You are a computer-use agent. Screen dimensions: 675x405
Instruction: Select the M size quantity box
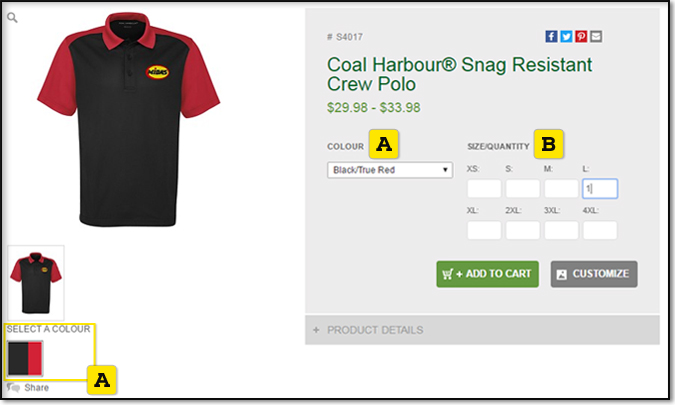click(561, 189)
